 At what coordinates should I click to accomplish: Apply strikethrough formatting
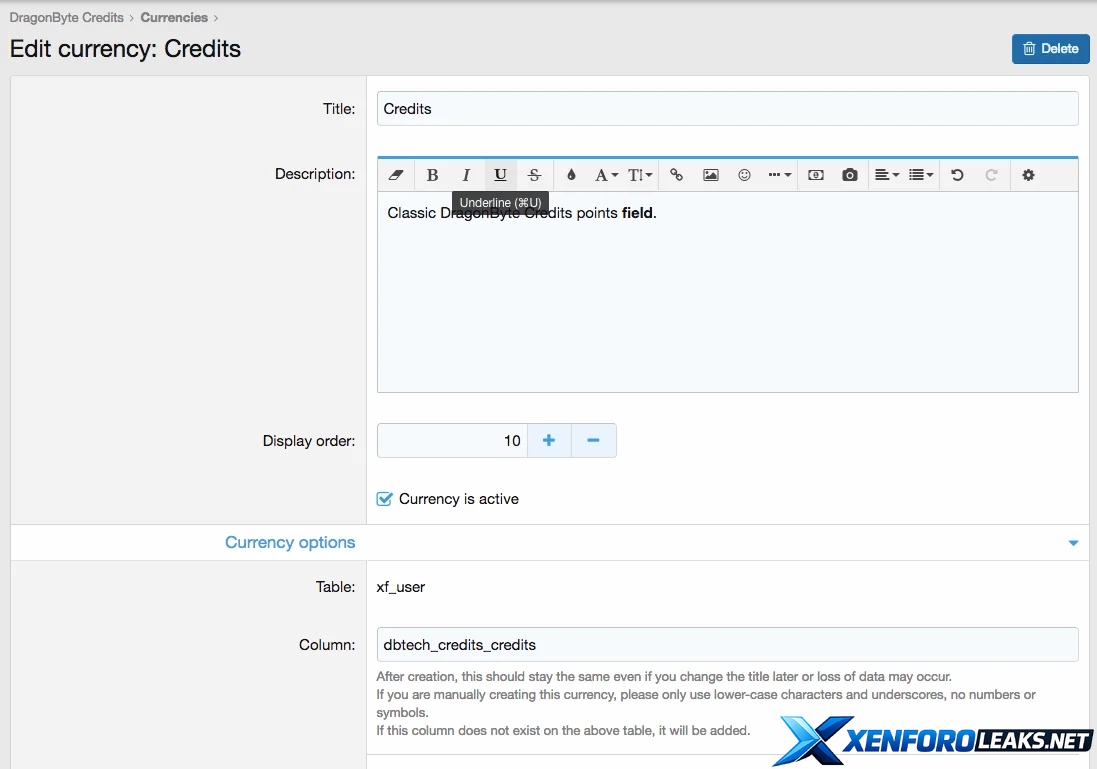[534, 175]
